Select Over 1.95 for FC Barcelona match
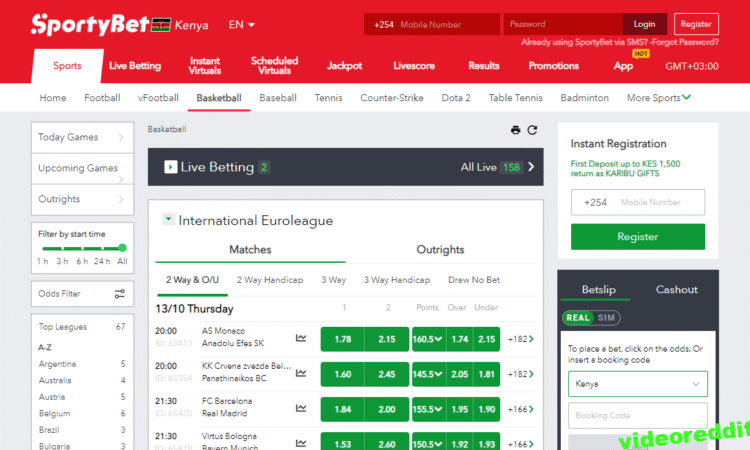 460,409
